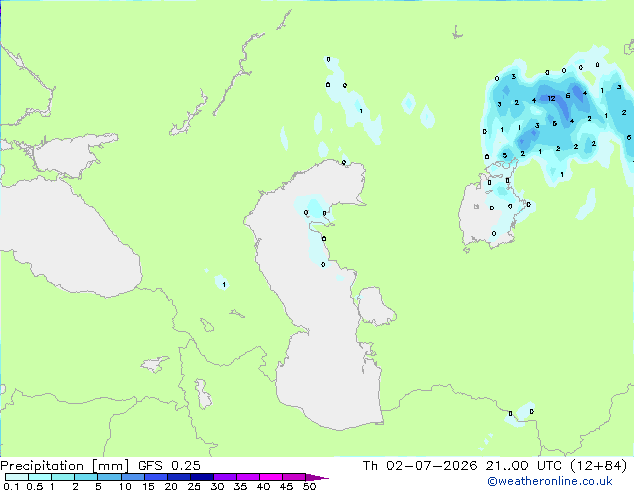Click the 0.5–1 mm legend color swatch

(40, 477)
